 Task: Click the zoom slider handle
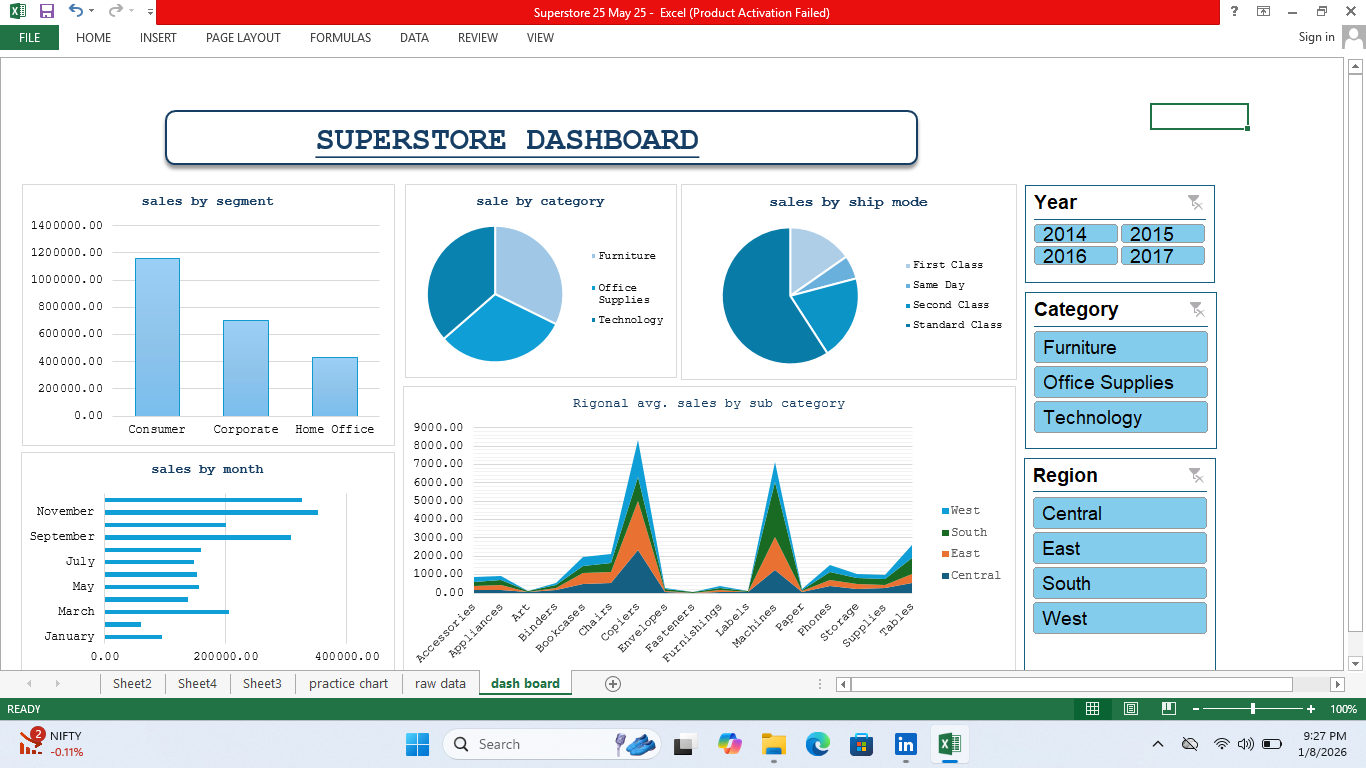(x=1253, y=709)
